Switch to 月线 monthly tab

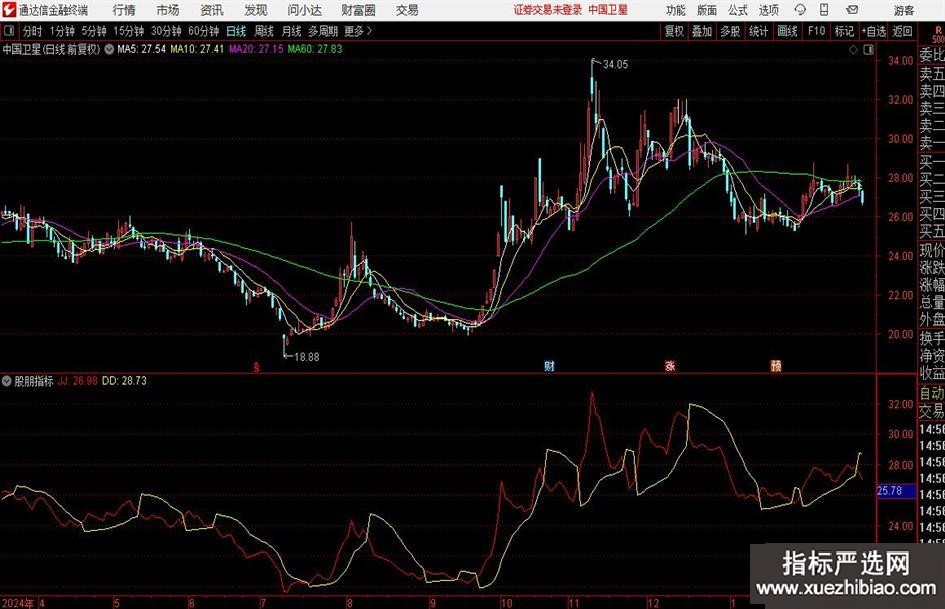click(292, 31)
